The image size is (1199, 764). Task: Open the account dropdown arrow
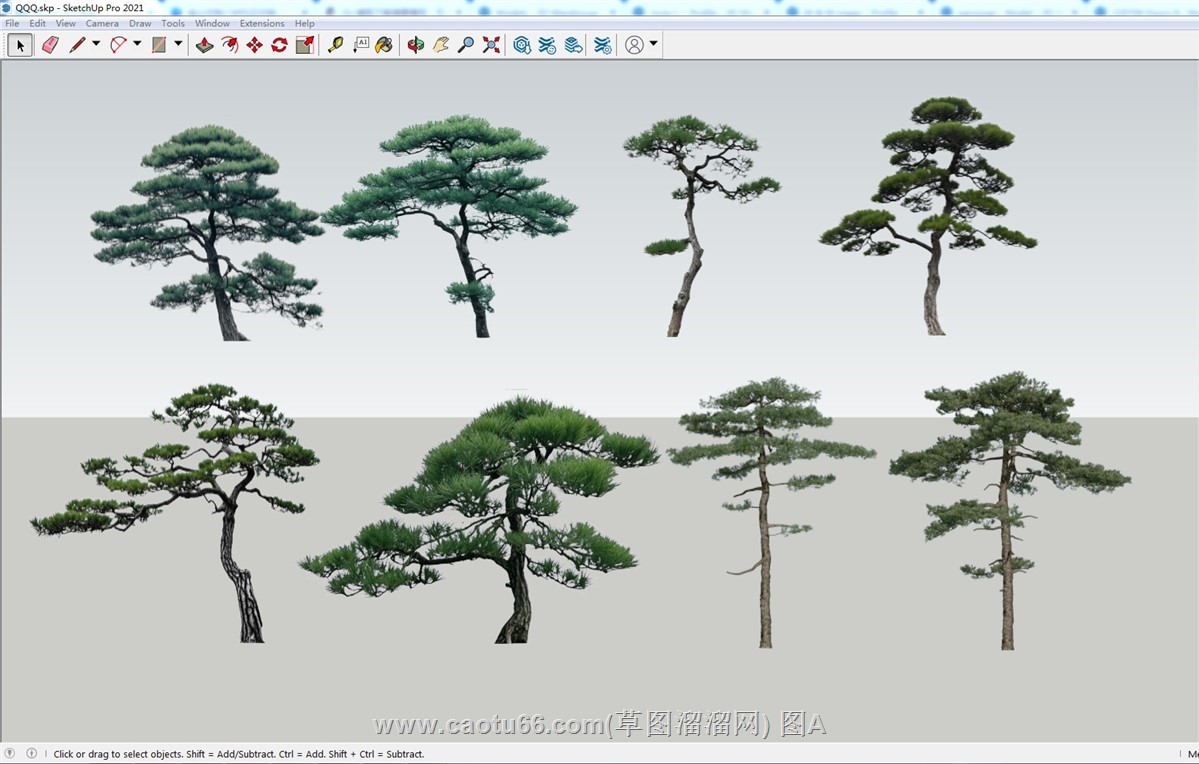[653, 44]
